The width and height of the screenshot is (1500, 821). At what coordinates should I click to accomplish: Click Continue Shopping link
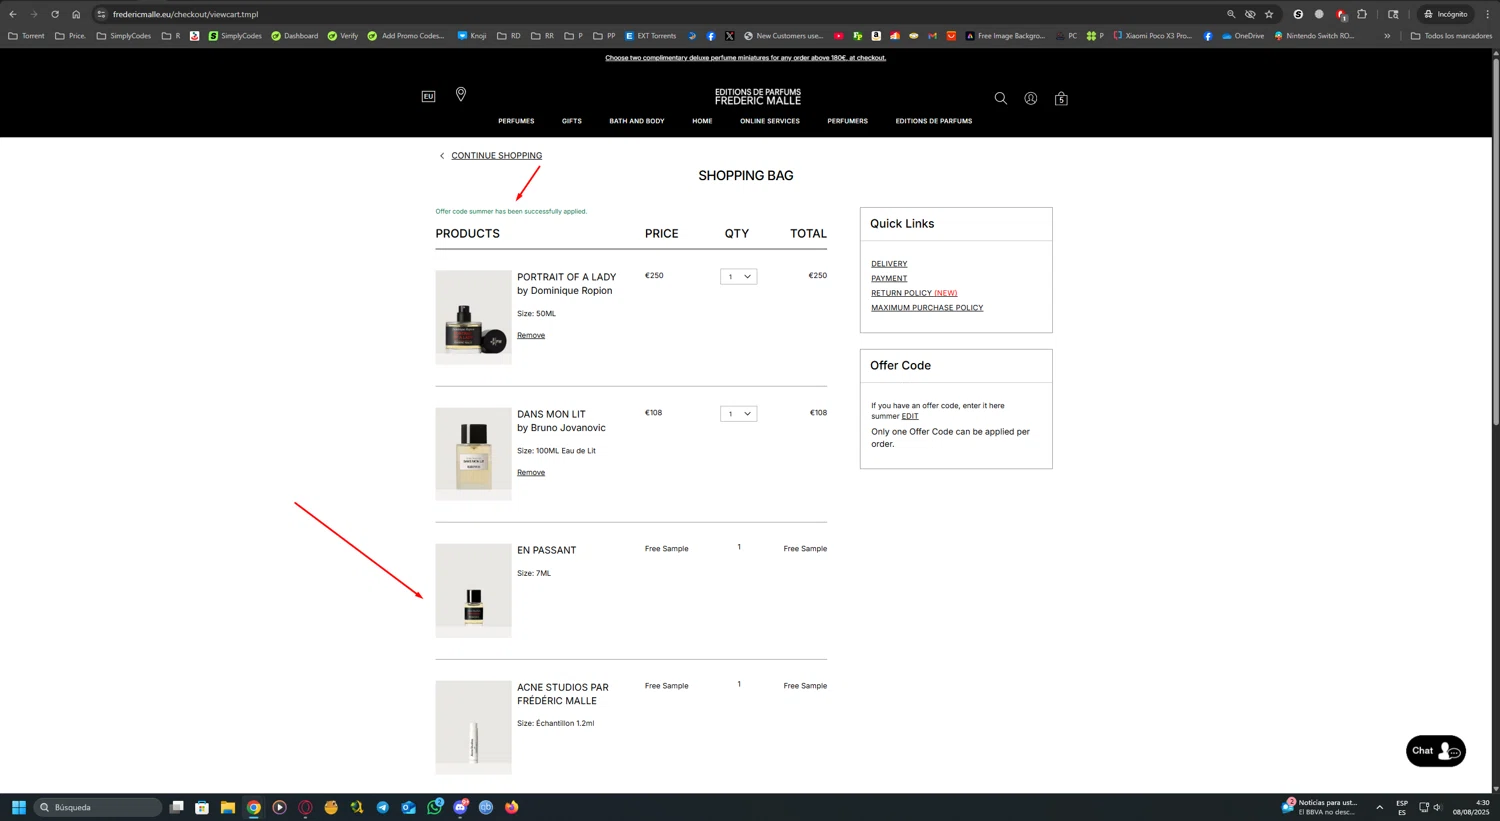click(x=496, y=156)
